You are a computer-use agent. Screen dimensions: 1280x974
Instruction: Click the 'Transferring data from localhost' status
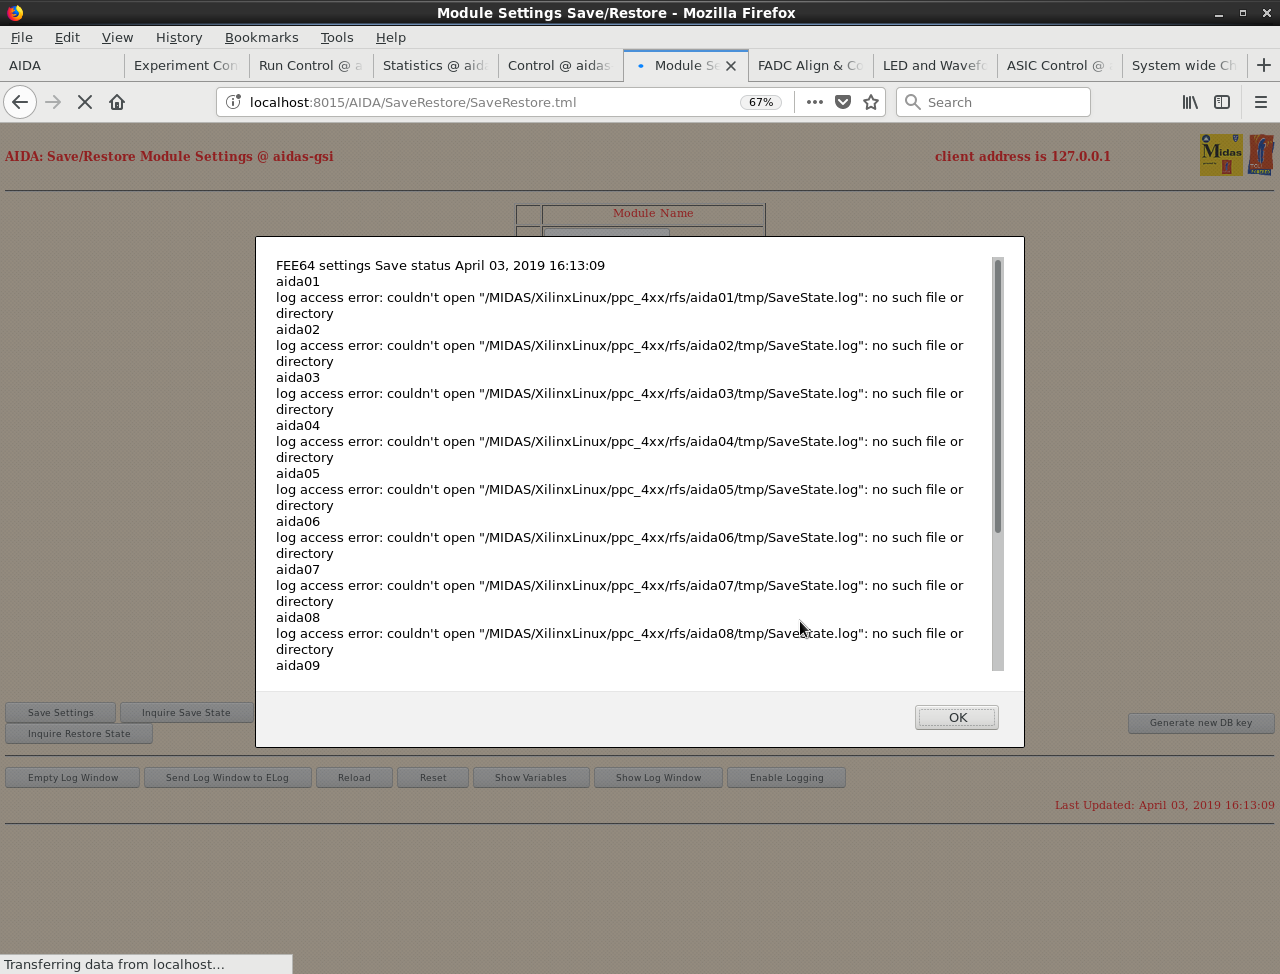pyautogui.click(x=114, y=964)
